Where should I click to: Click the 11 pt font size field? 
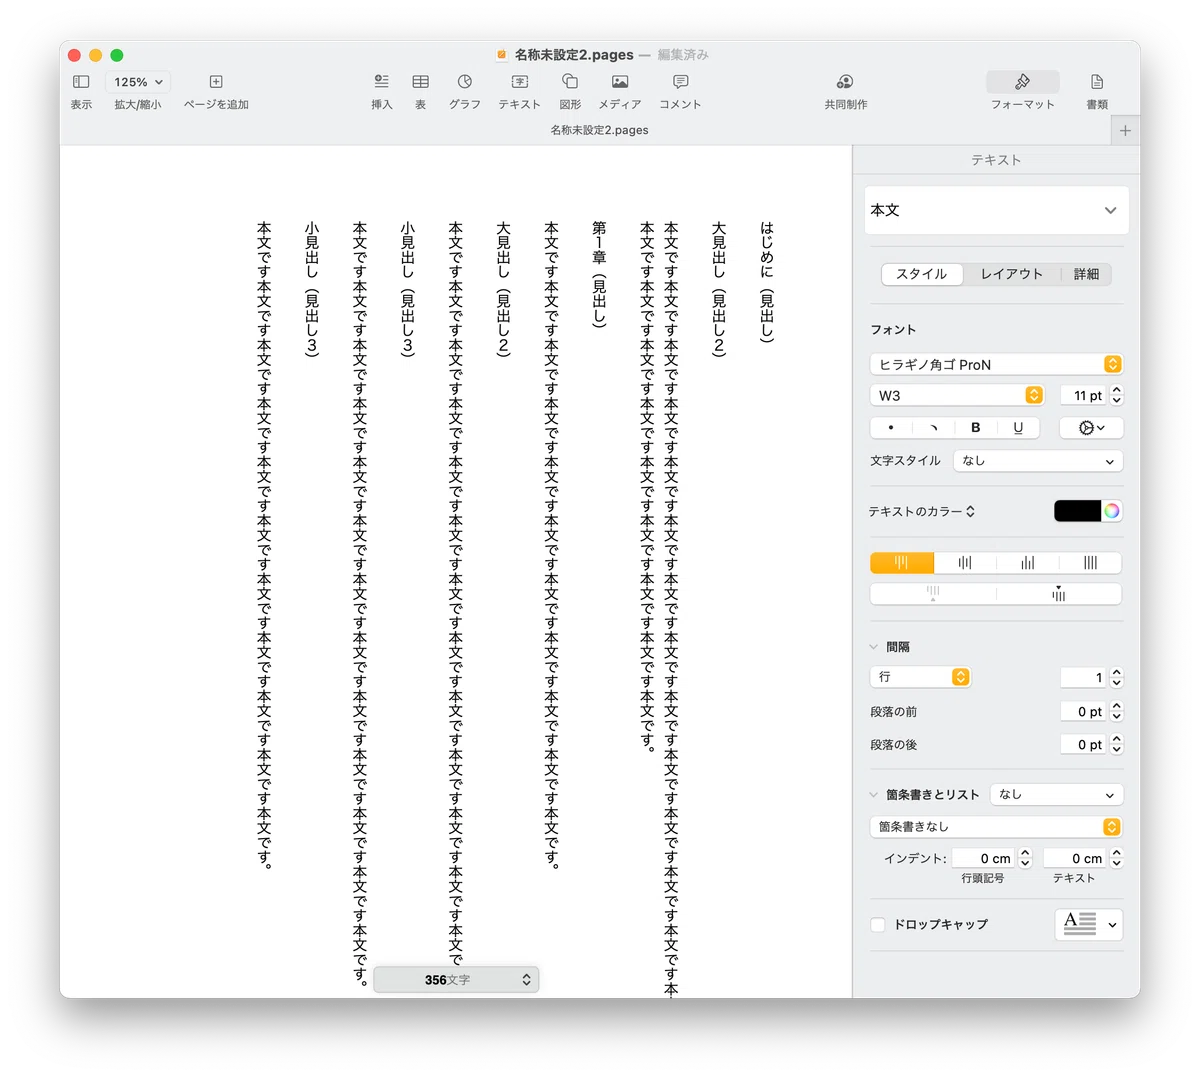1084,395
